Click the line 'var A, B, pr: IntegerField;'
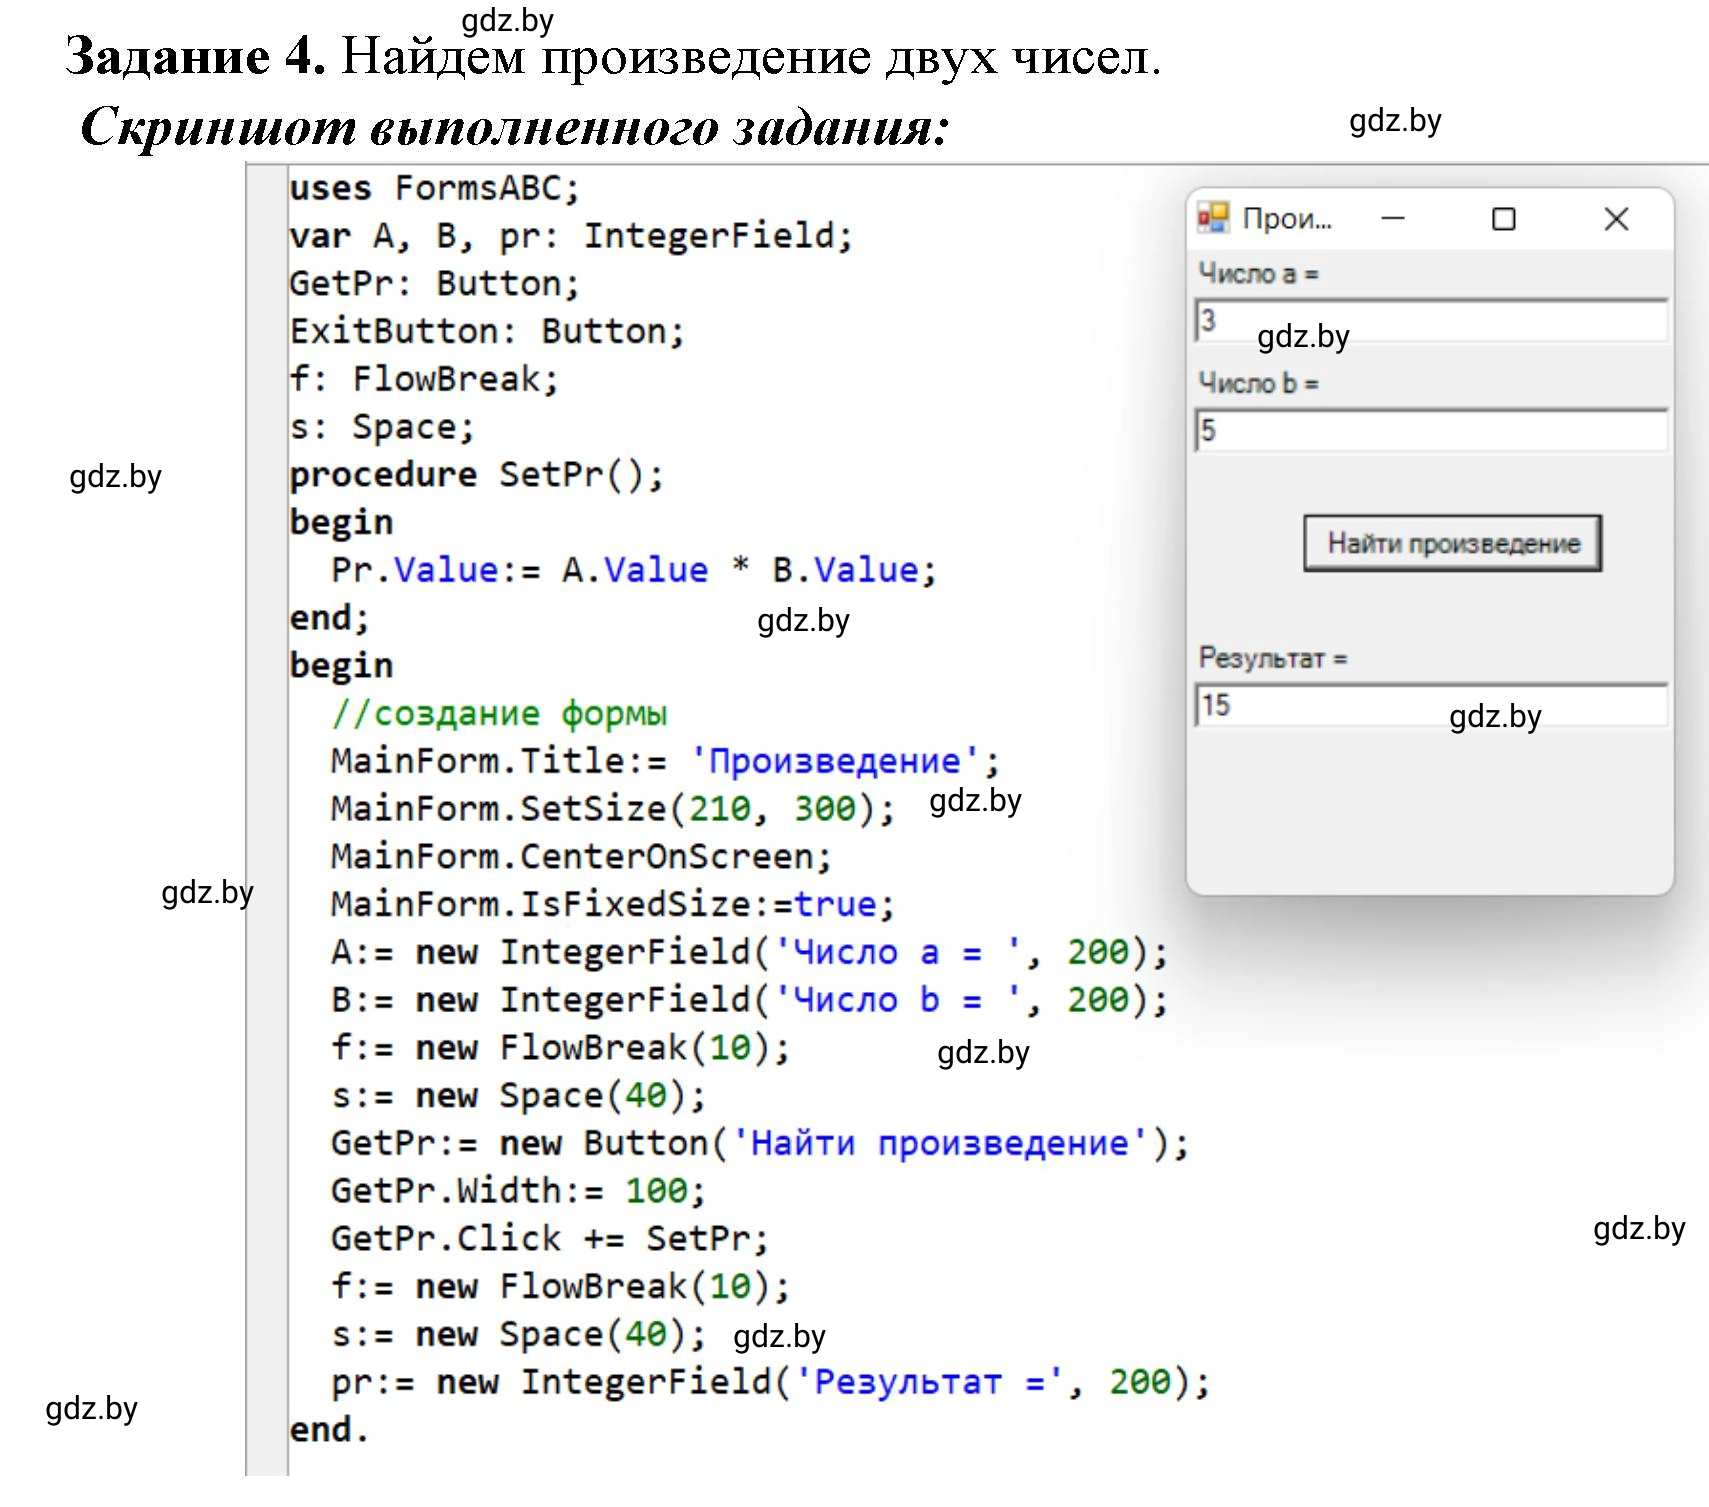The image size is (1709, 1507). click(x=571, y=236)
